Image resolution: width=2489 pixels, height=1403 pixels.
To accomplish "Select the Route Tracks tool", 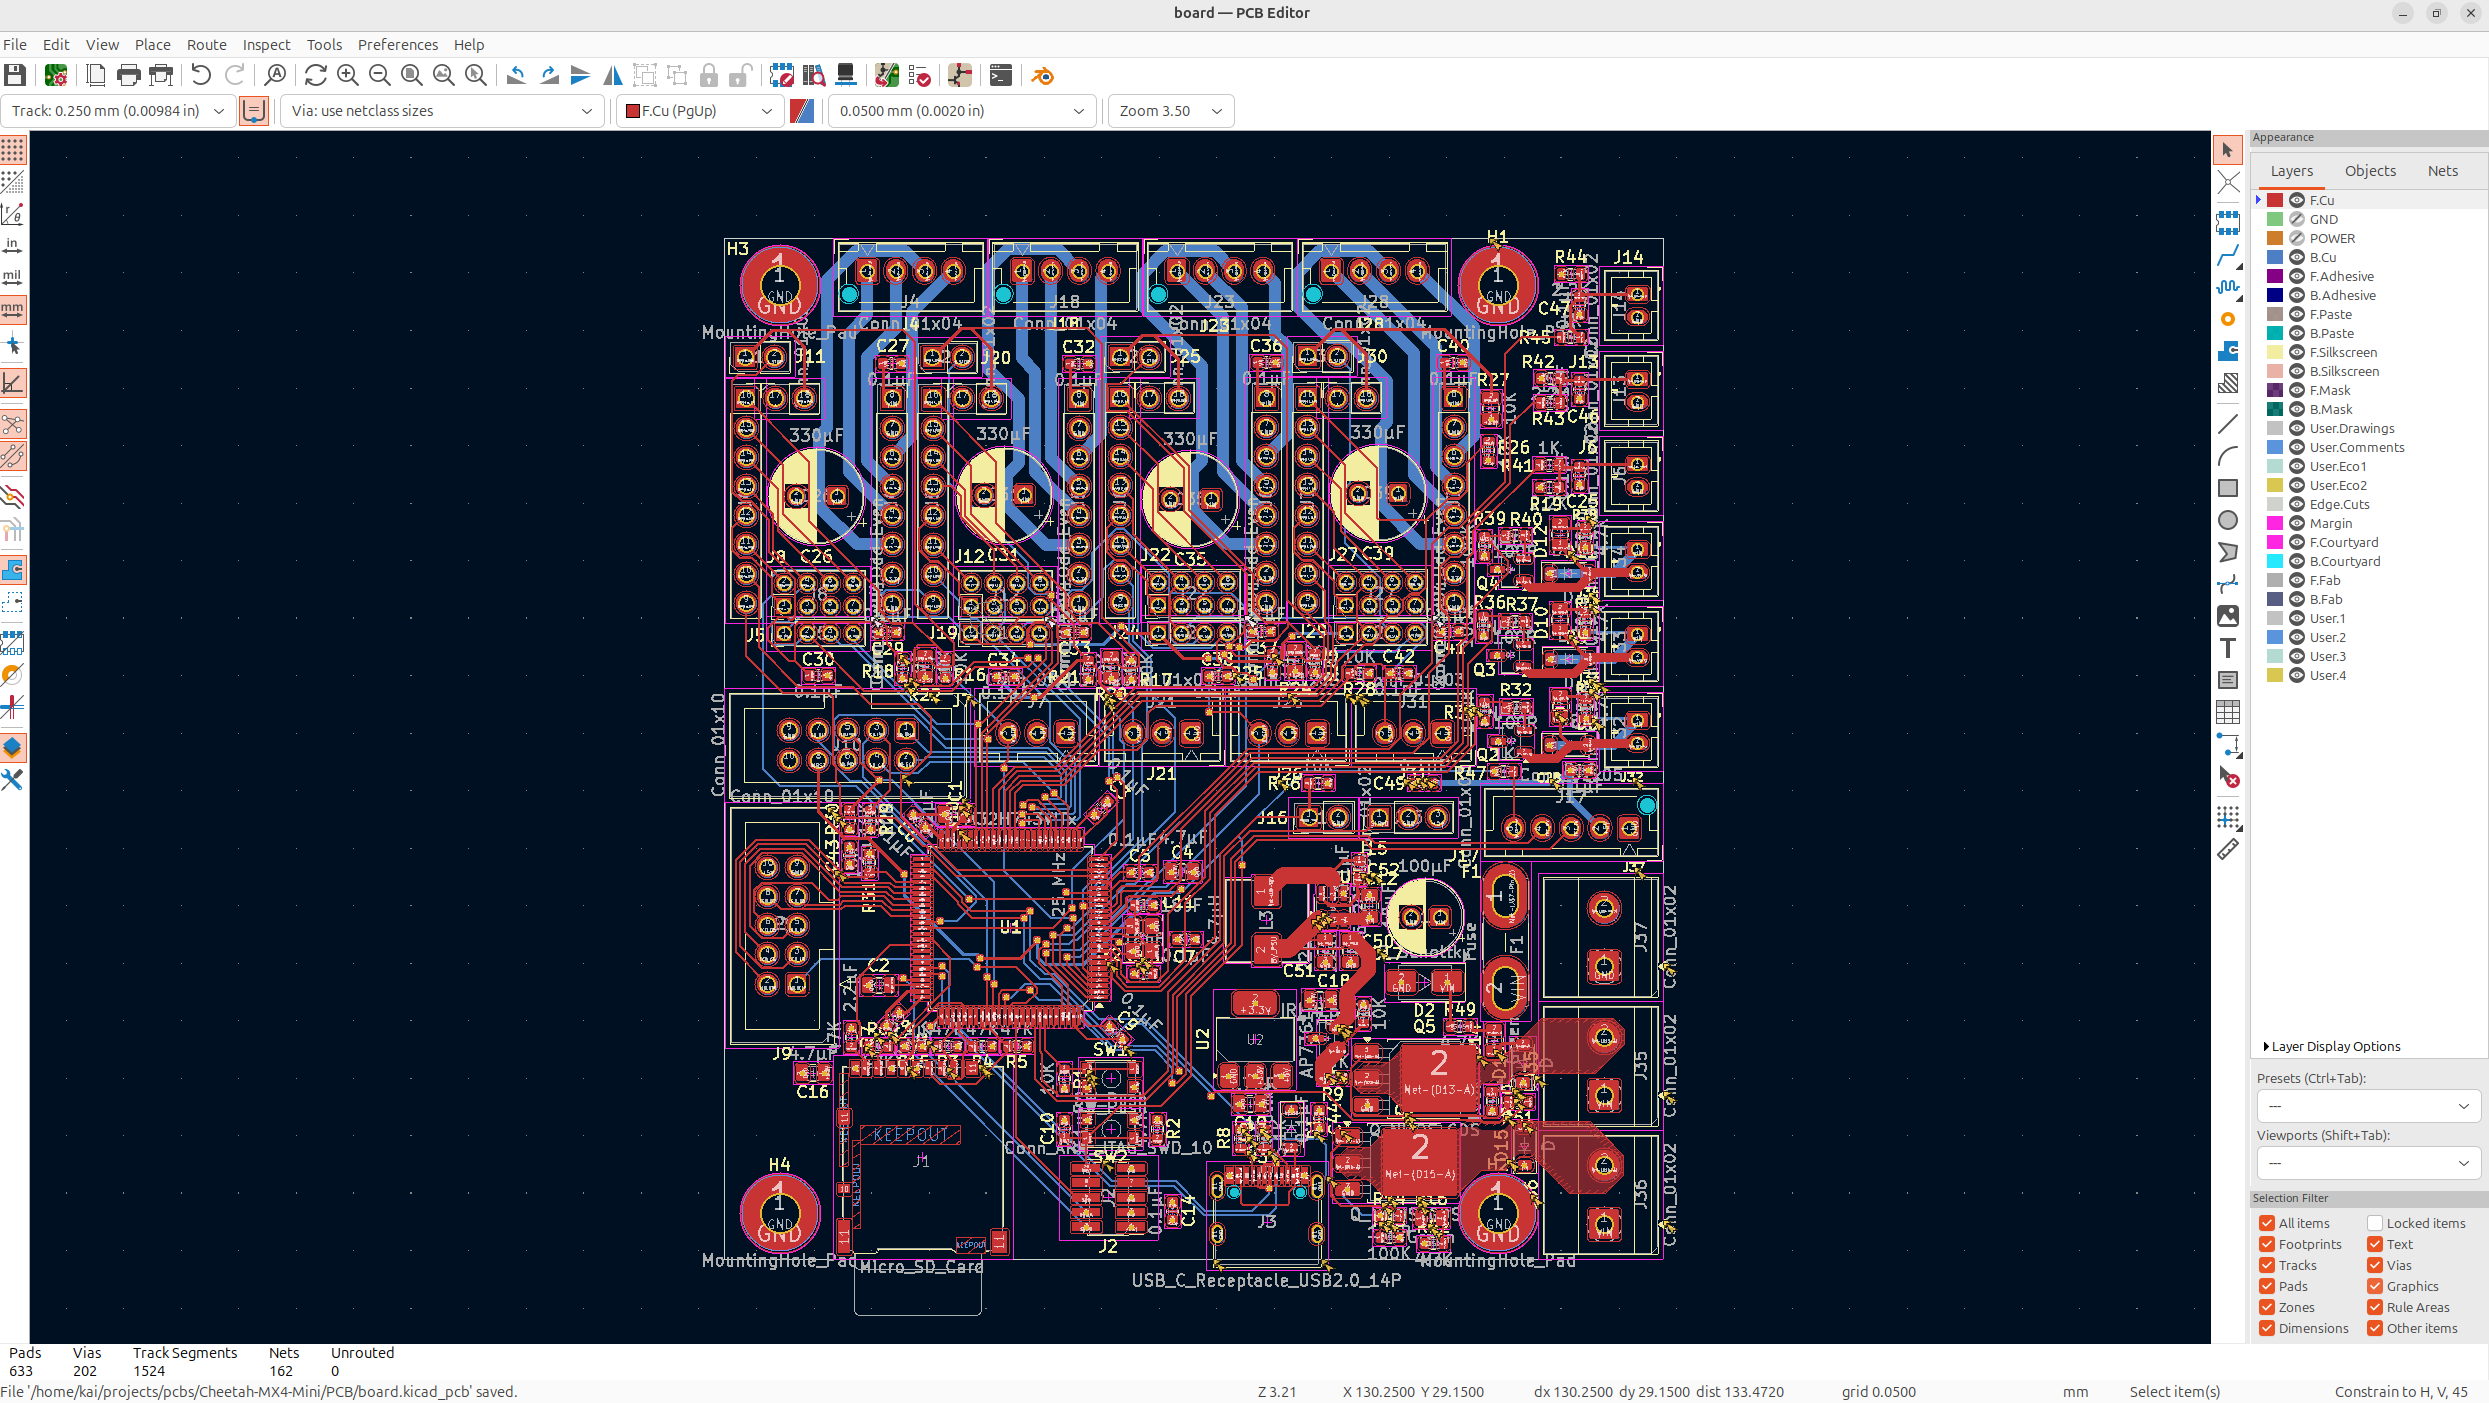I will click(x=2228, y=256).
